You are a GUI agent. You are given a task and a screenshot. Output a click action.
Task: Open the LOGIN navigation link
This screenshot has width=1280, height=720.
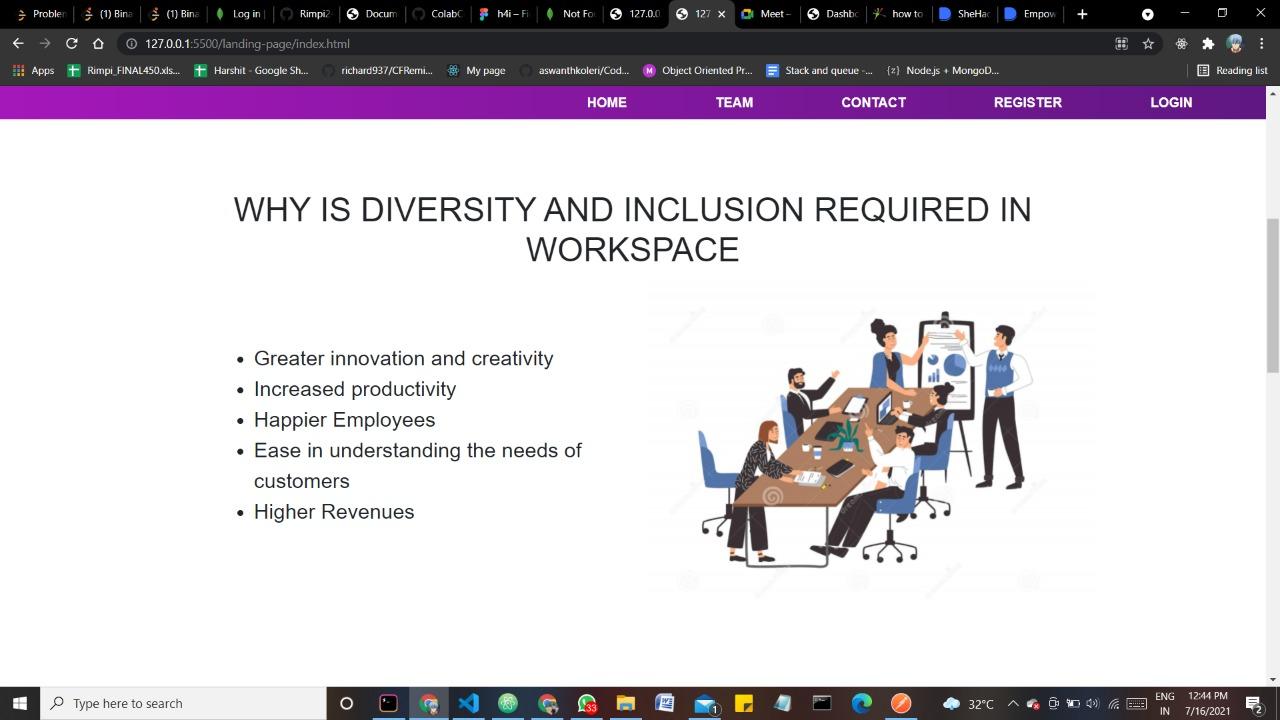click(1171, 102)
